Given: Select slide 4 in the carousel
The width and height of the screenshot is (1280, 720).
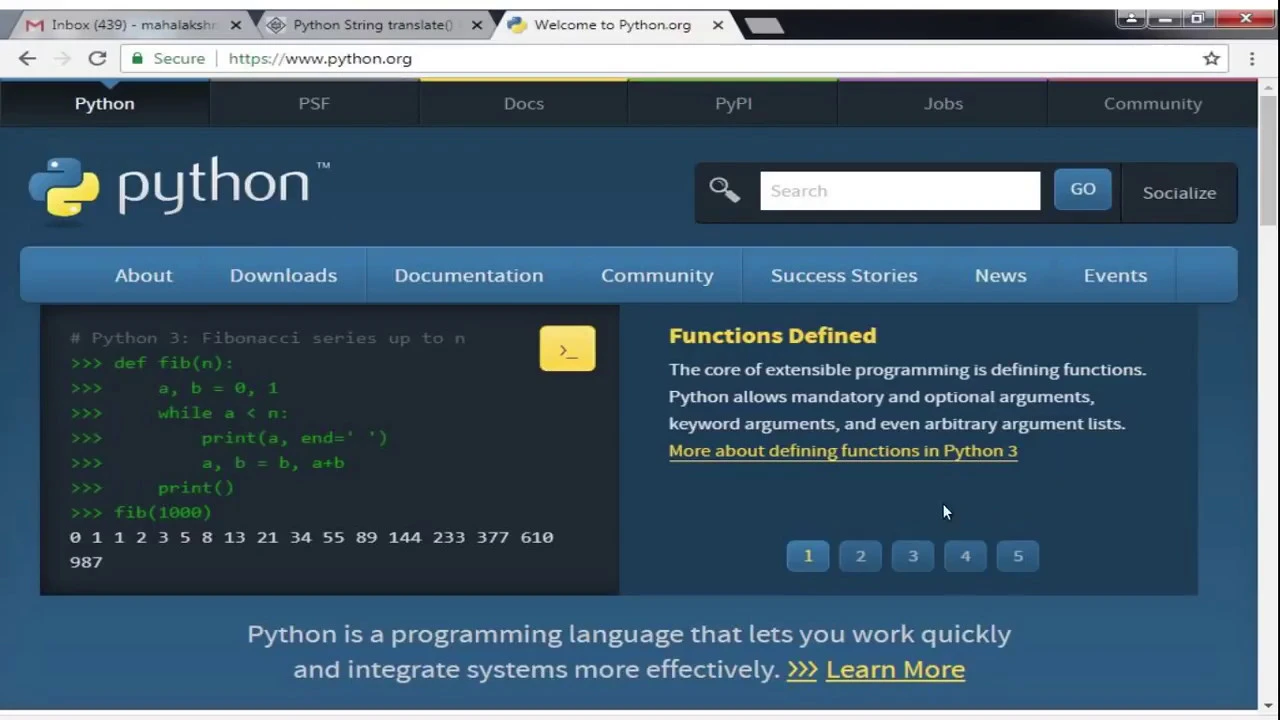Looking at the screenshot, I should pos(965,556).
